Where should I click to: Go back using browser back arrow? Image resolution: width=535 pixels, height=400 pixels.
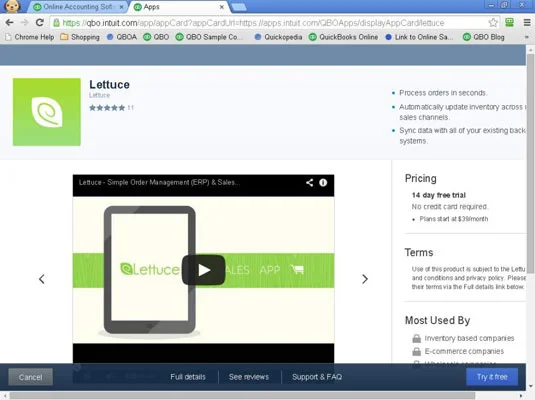pyautogui.click(x=9, y=23)
